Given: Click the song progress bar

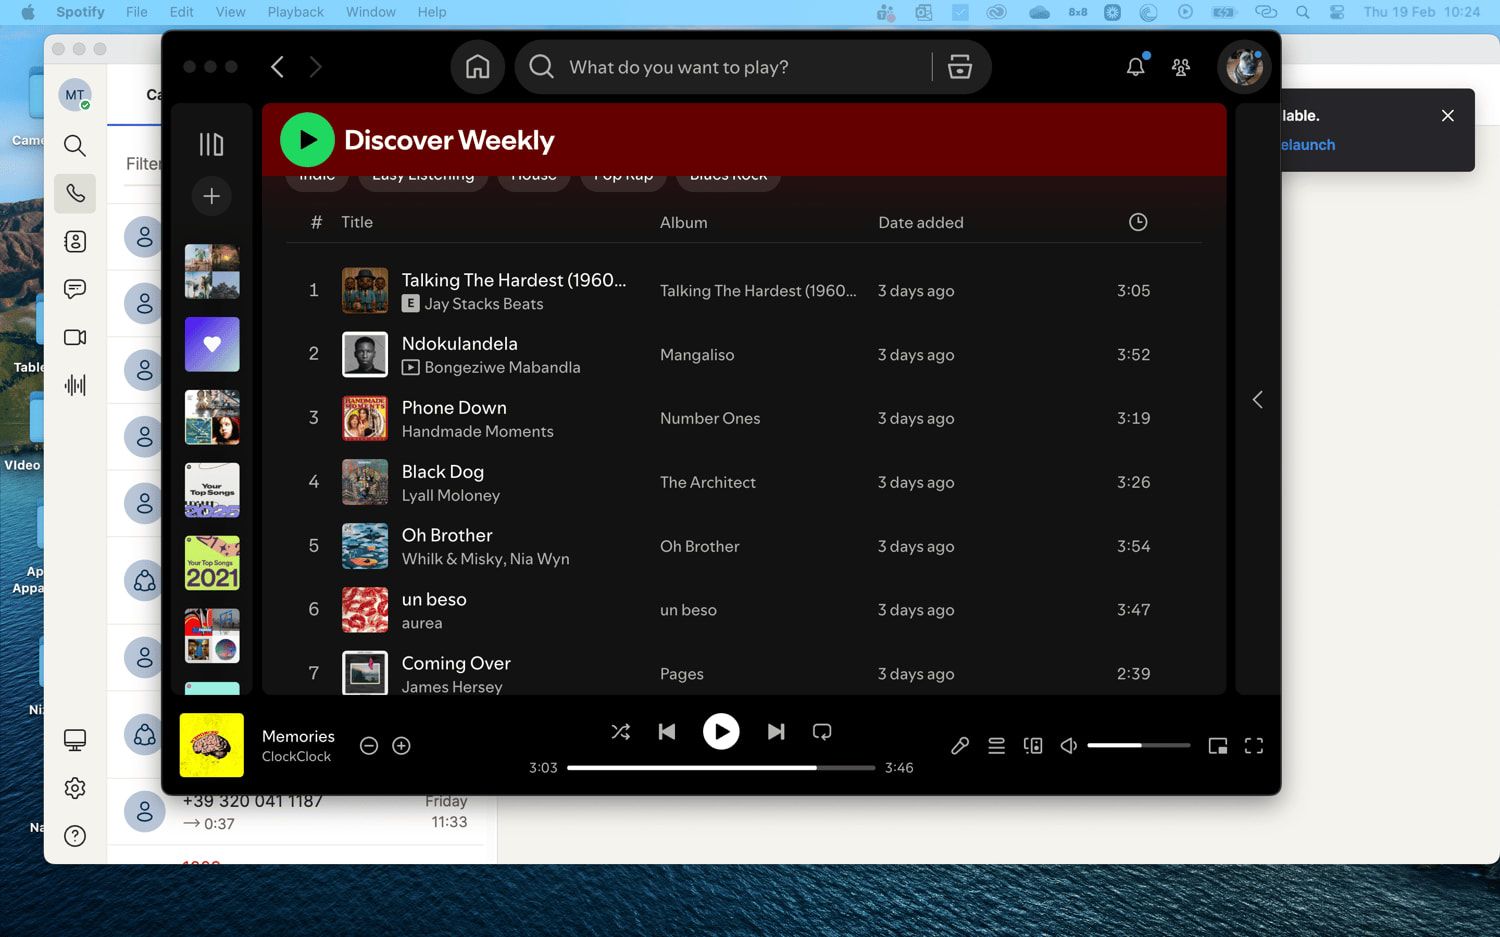Looking at the screenshot, I should click(720, 768).
